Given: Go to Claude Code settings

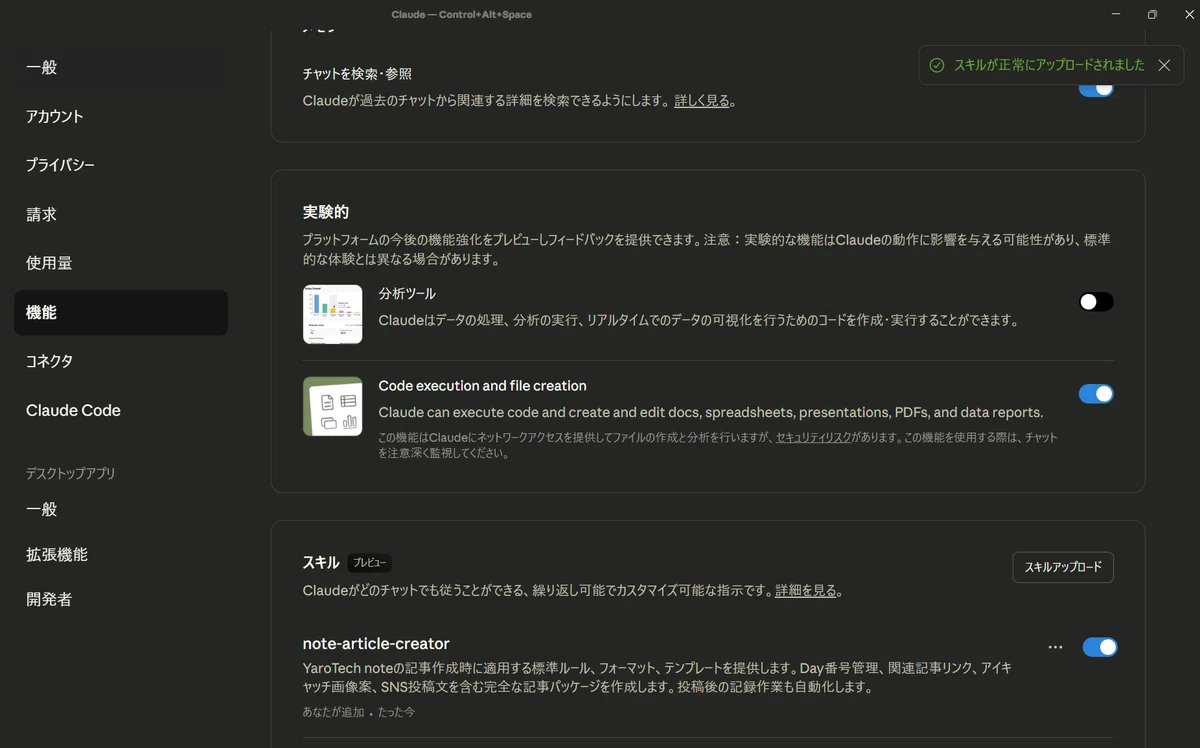Looking at the screenshot, I should click(x=121, y=410).
